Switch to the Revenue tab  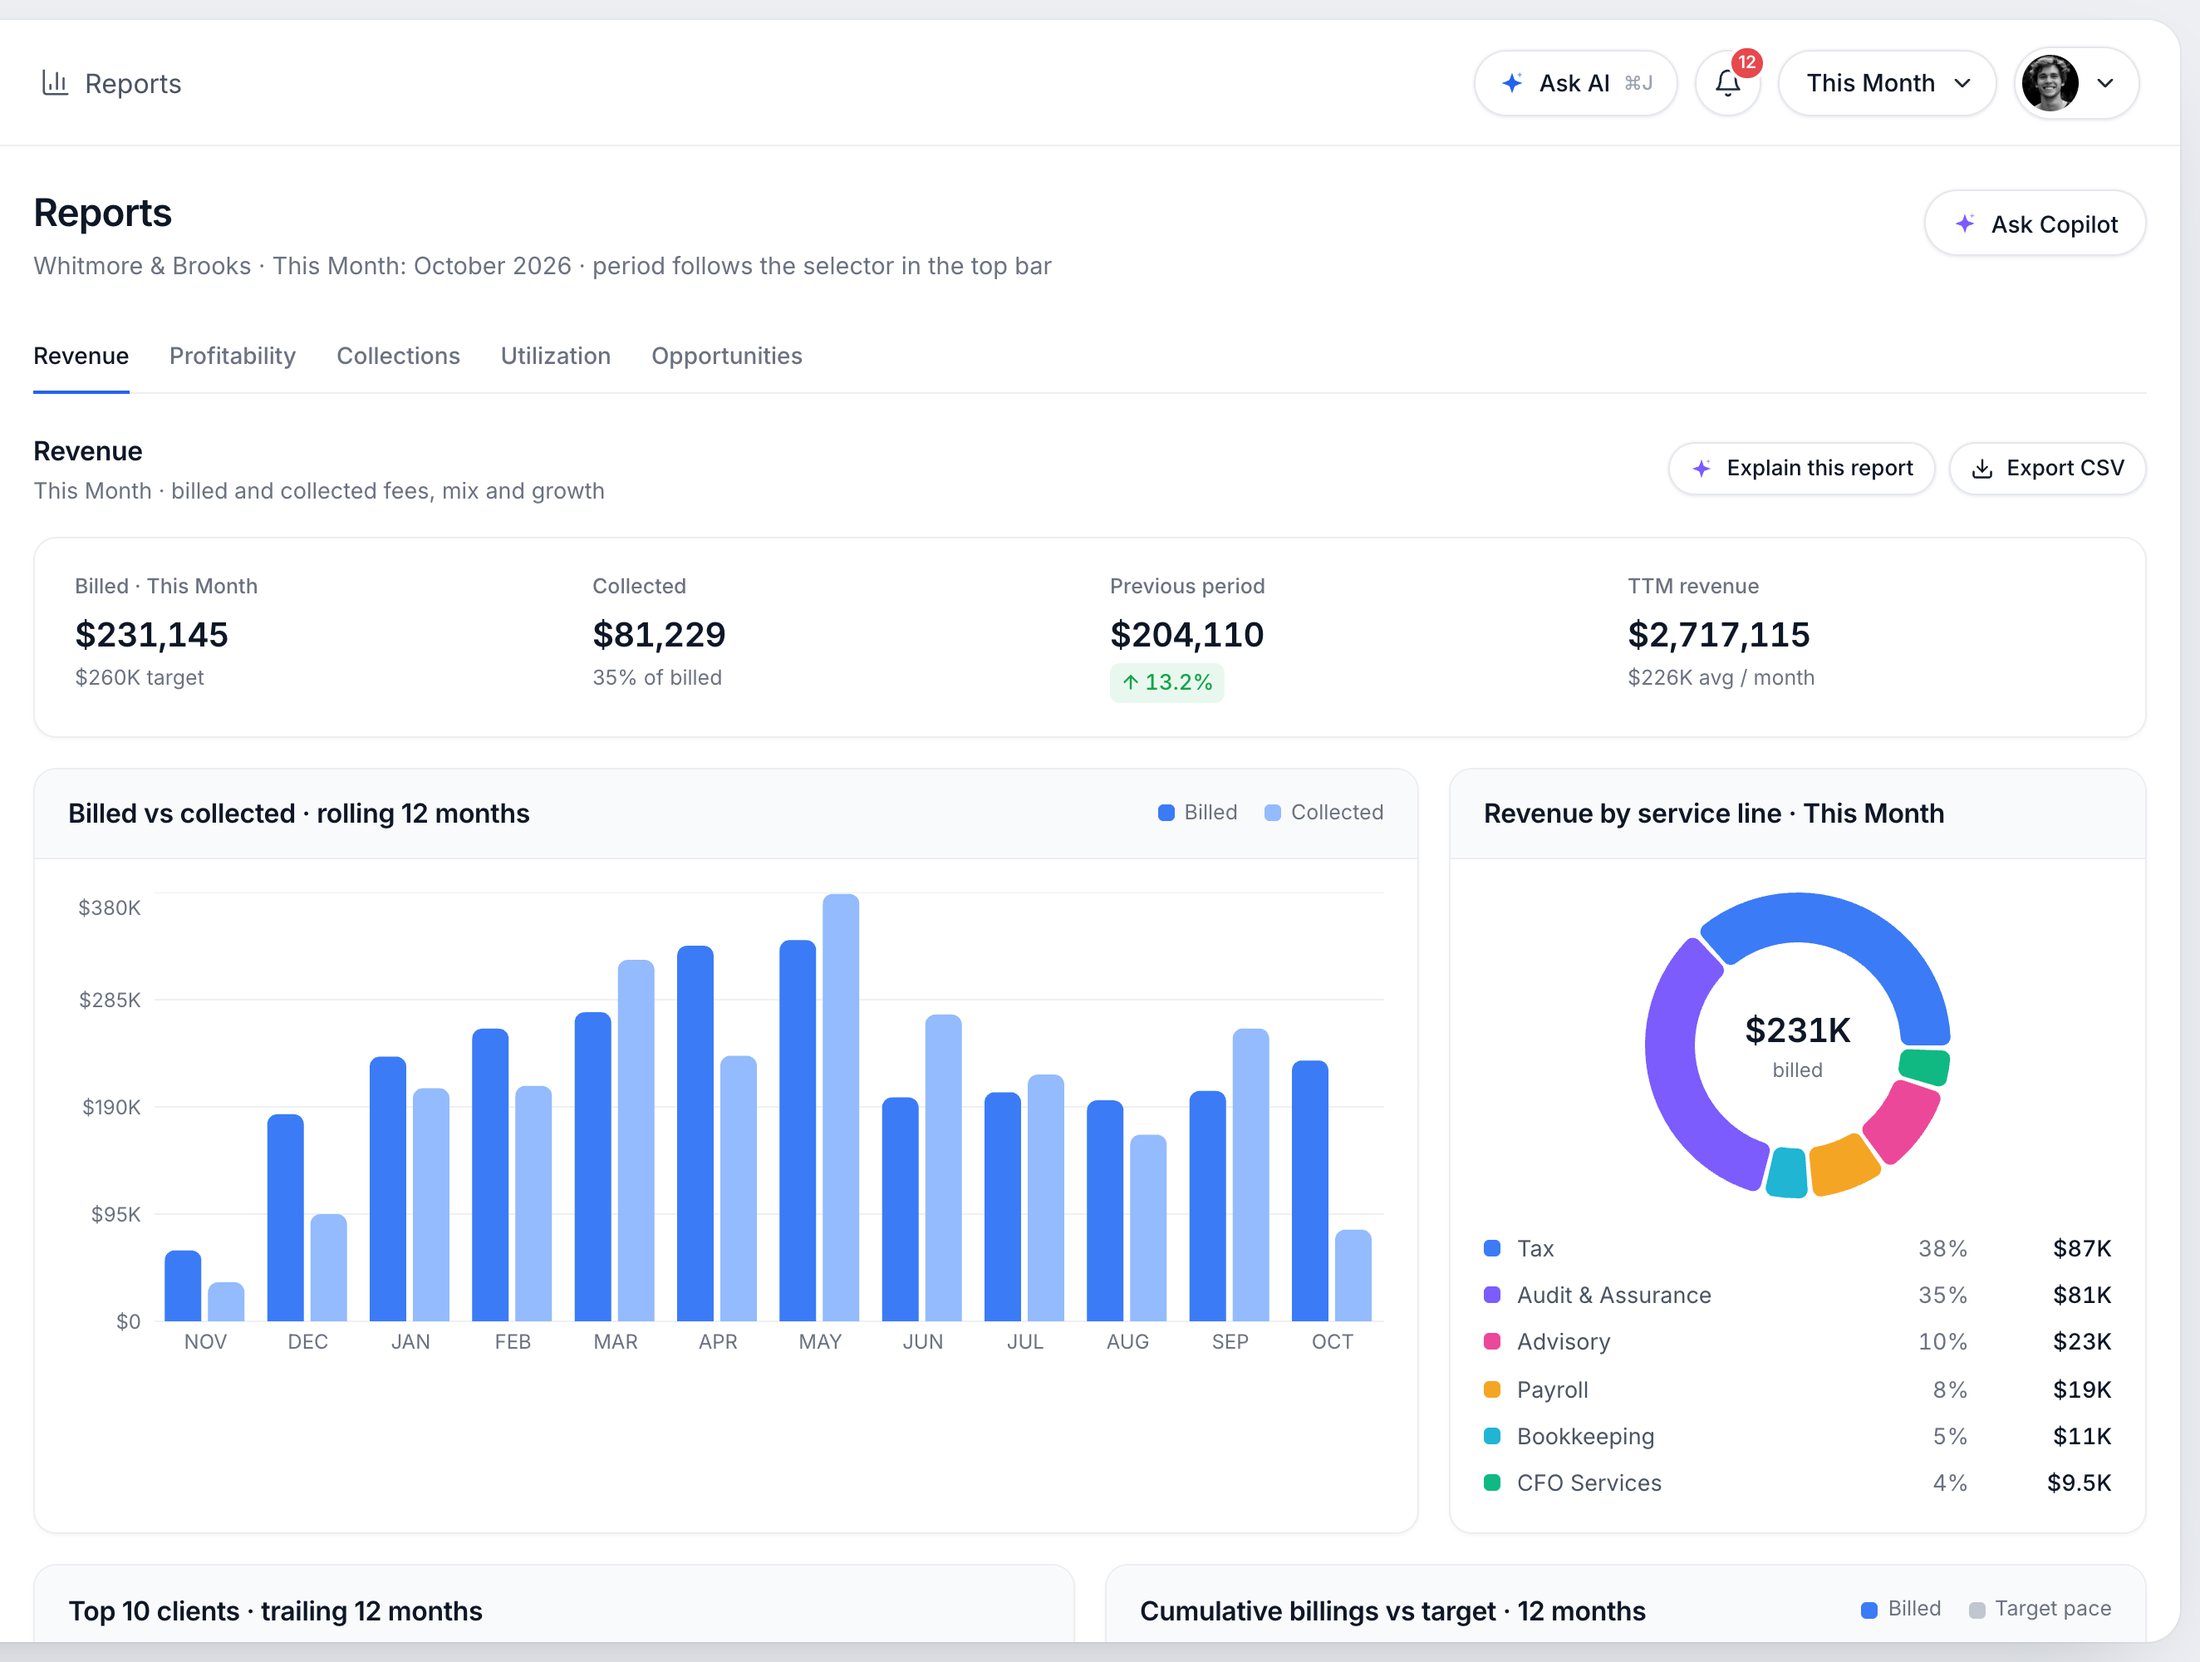click(81, 356)
